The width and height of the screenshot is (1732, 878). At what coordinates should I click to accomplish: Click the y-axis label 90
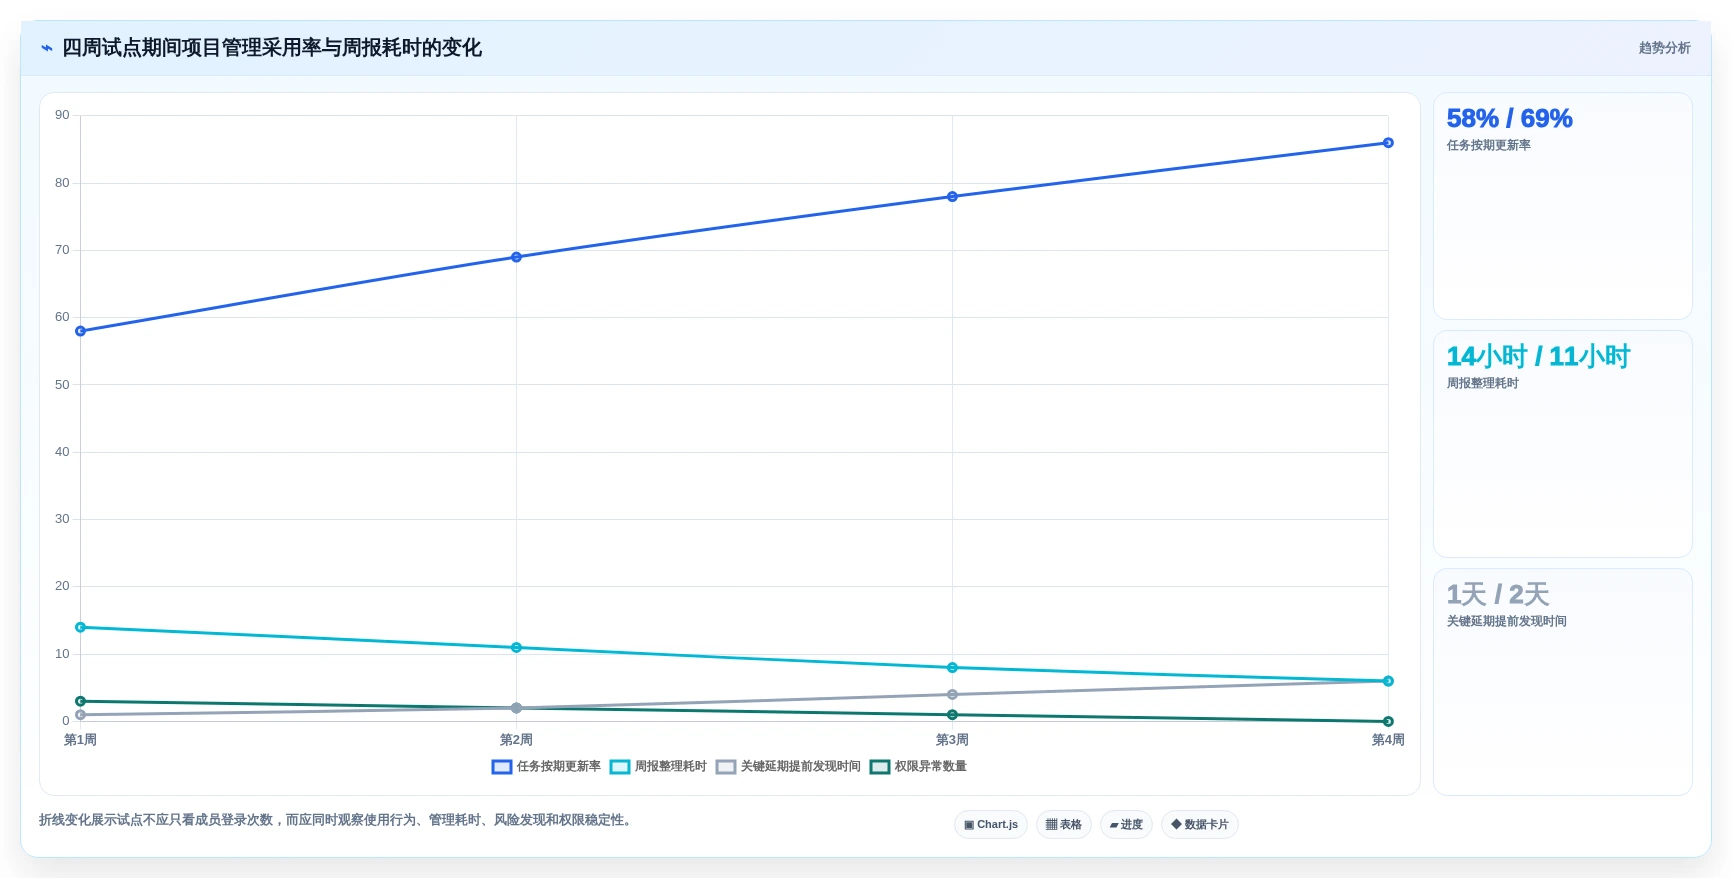(x=62, y=115)
